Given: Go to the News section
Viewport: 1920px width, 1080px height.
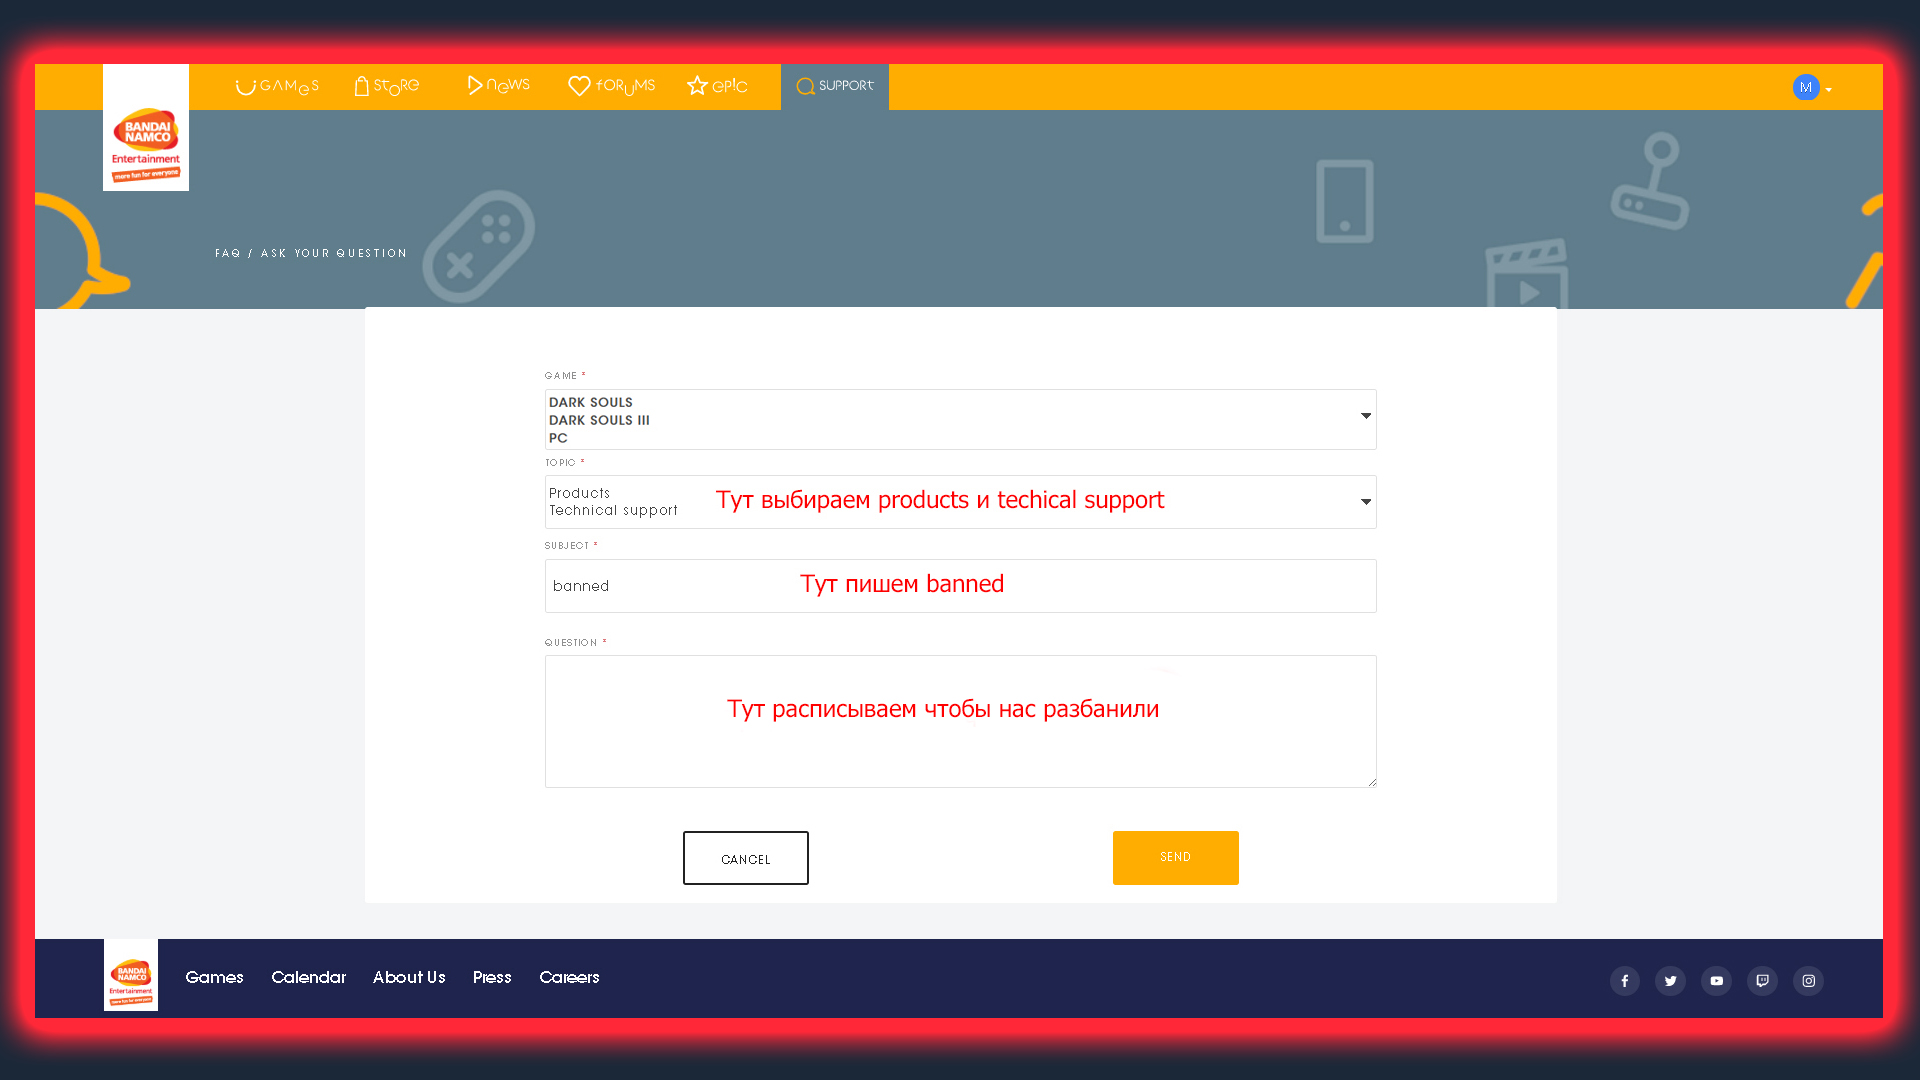Looking at the screenshot, I should coord(499,87).
